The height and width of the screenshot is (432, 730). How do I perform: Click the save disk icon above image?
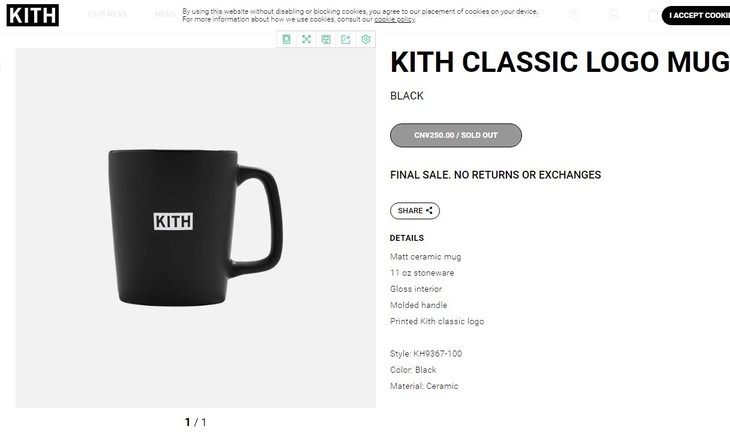point(326,40)
